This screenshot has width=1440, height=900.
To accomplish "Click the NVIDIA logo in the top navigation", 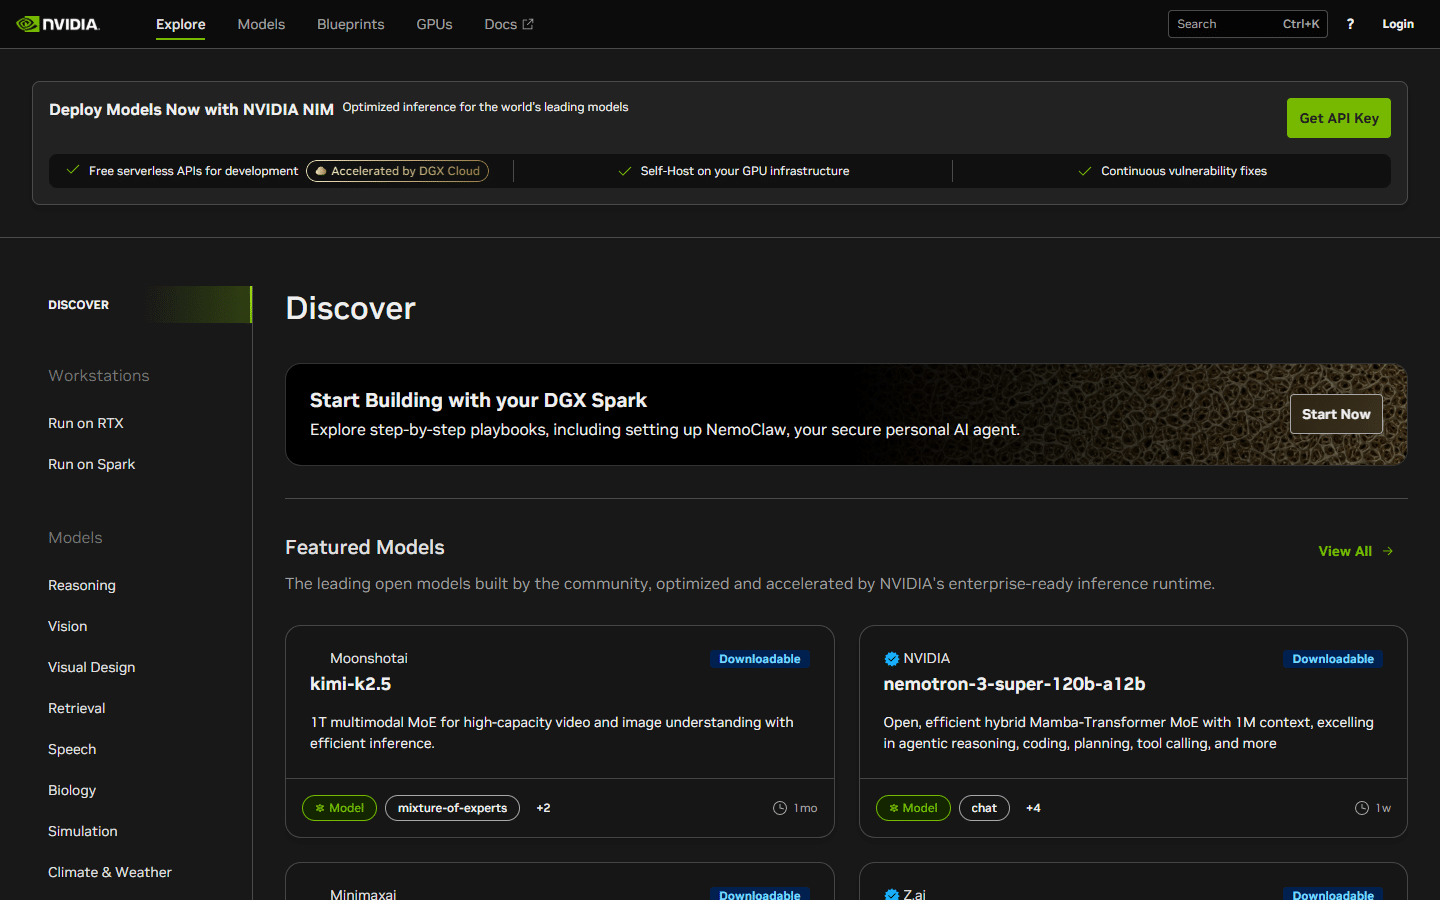I will click(x=57, y=23).
